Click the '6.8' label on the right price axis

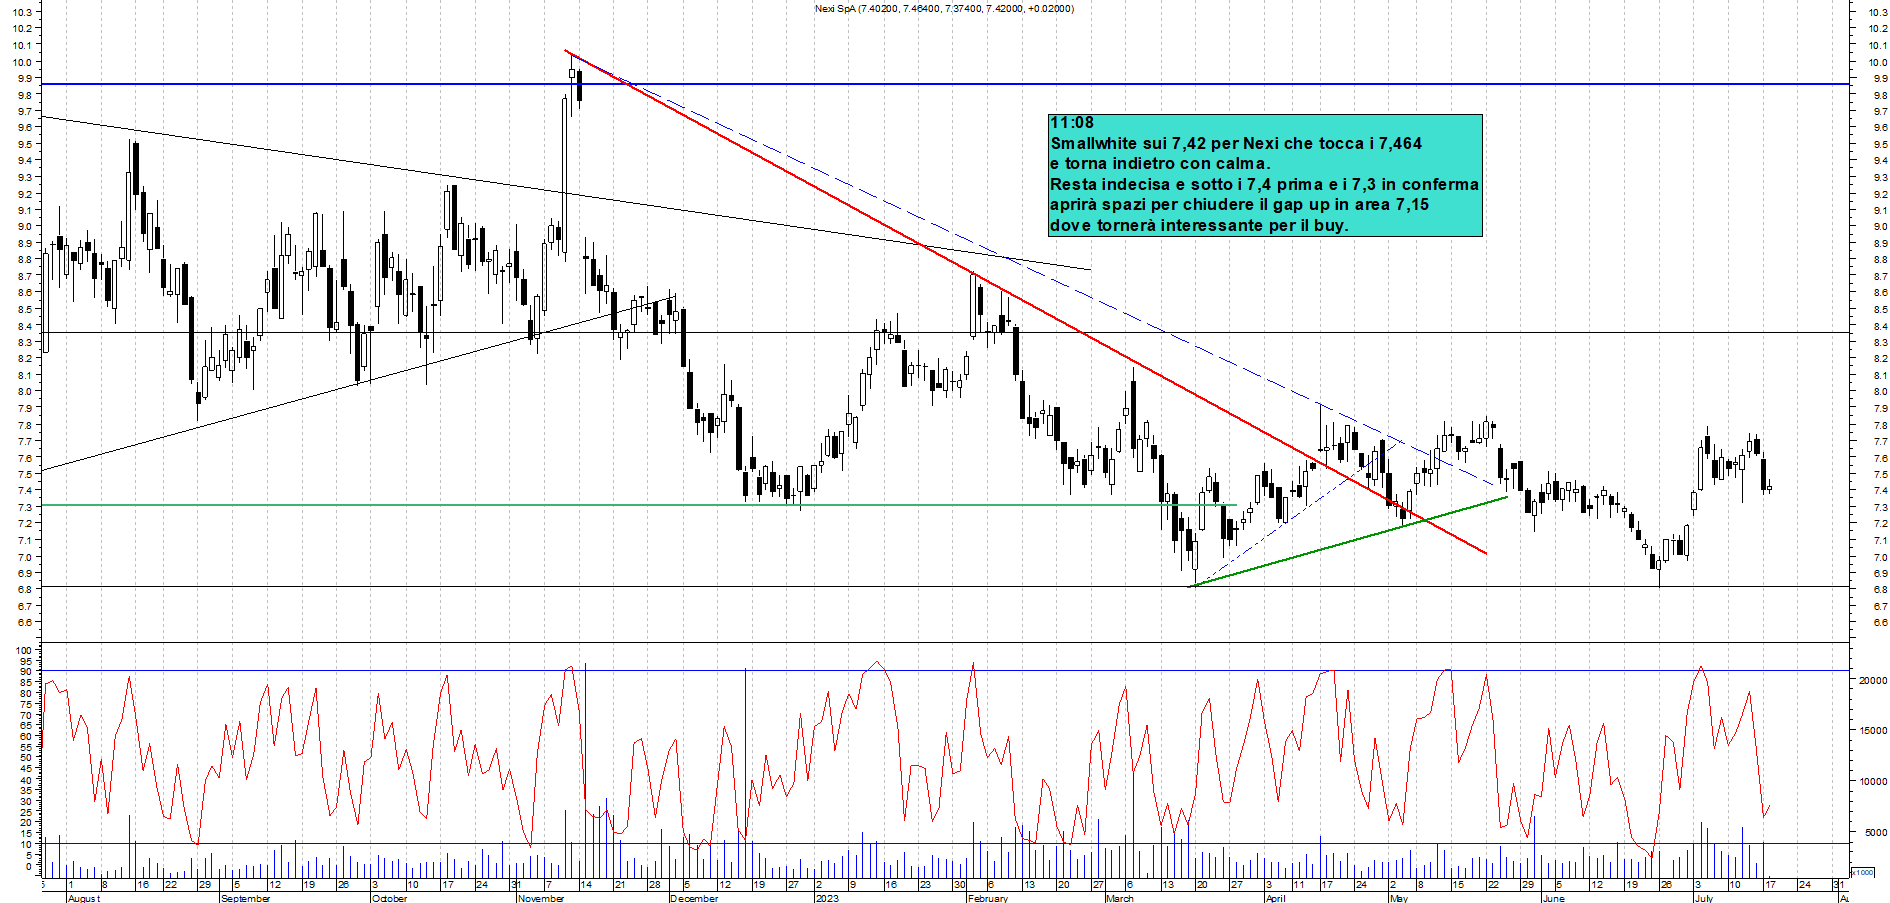pyautogui.click(x=1880, y=590)
